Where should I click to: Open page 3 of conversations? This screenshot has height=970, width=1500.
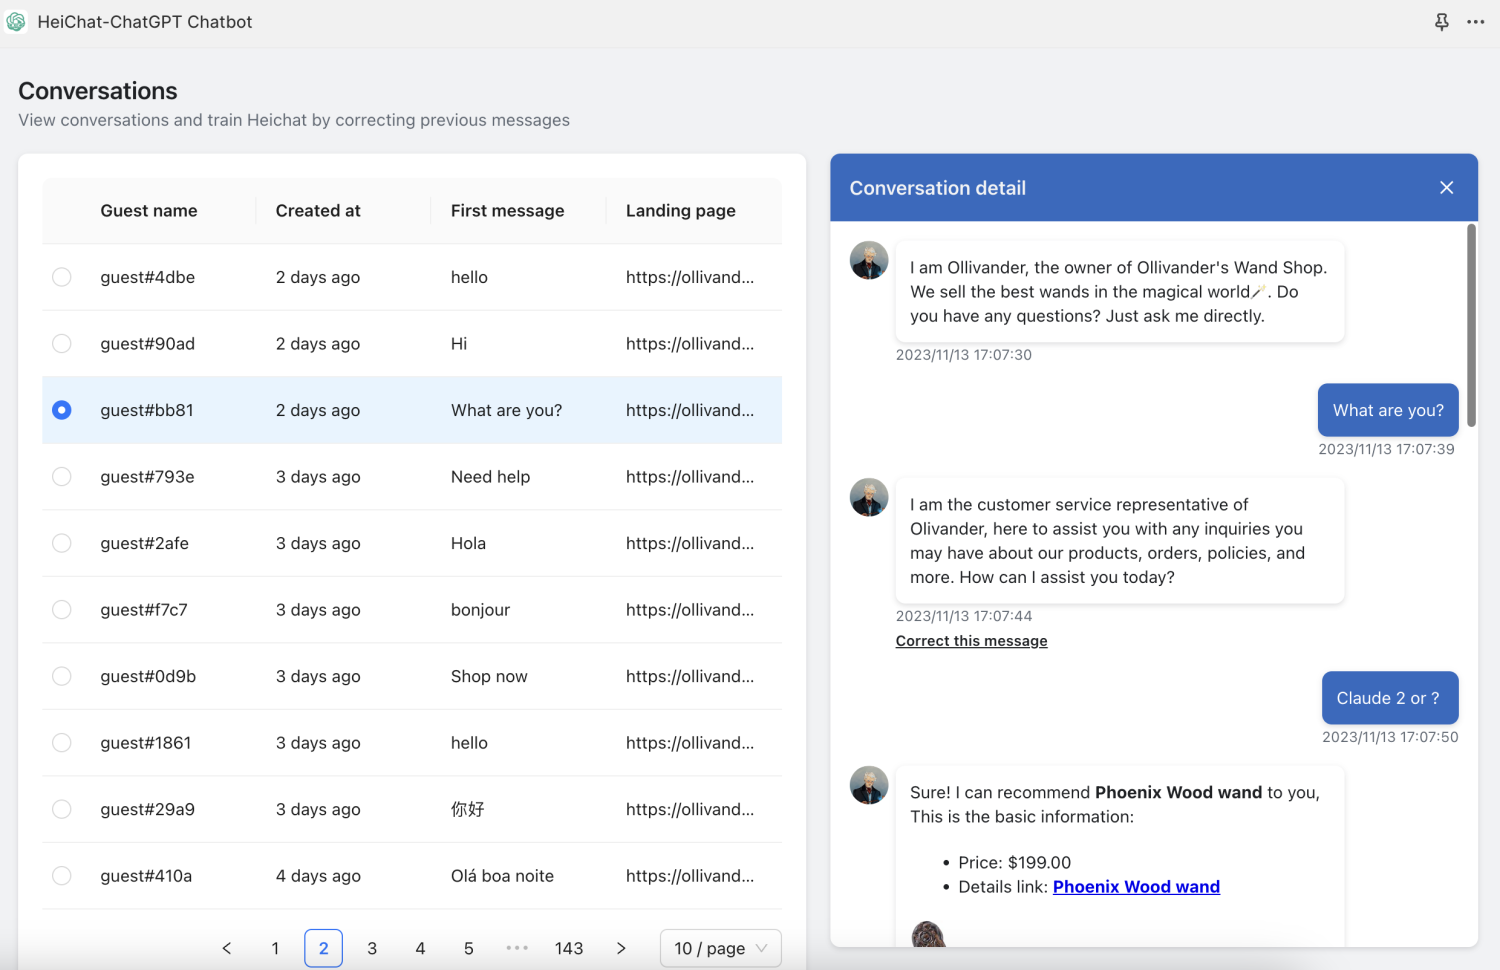pos(372,948)
